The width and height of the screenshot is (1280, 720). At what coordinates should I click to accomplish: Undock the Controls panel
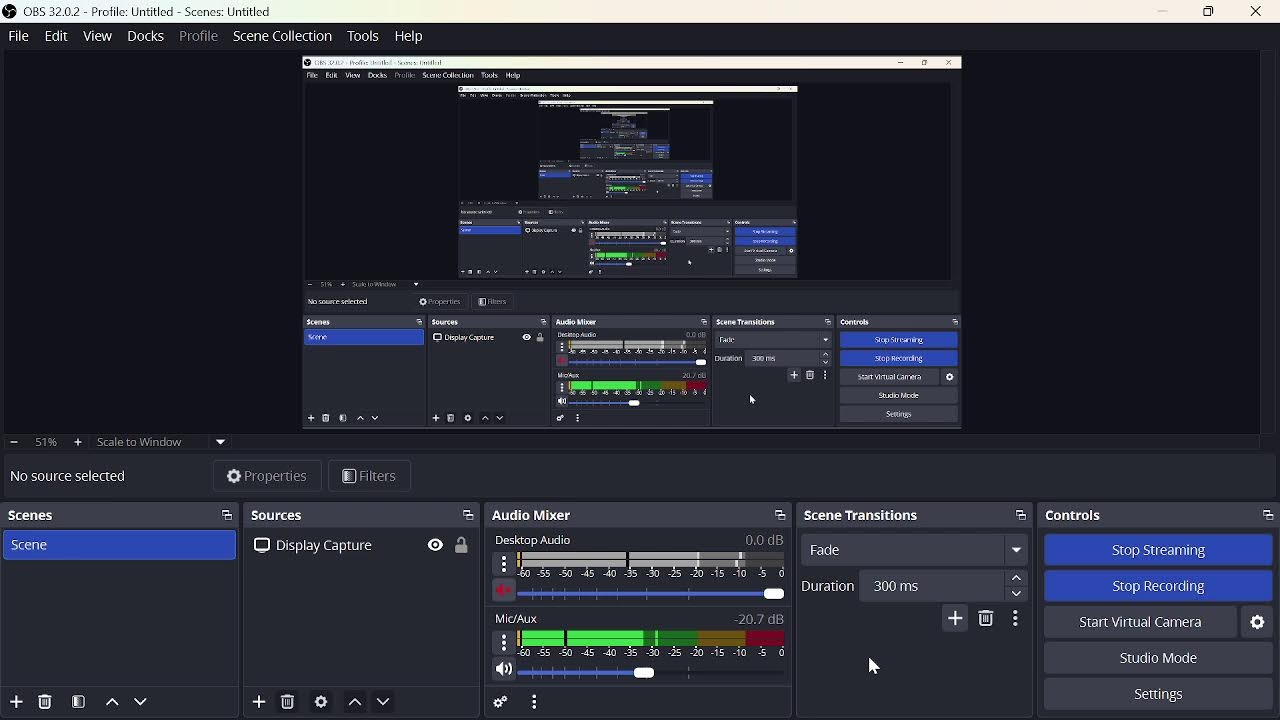1268,516
